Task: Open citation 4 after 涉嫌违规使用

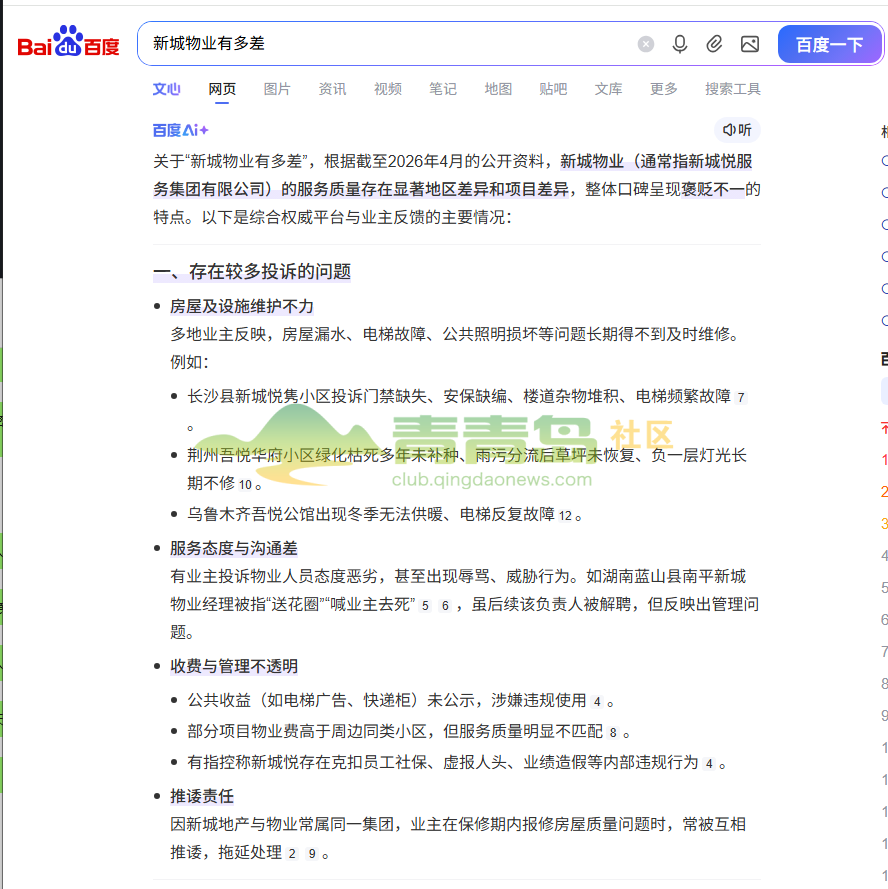Action: pyautogui.click(x=597, y=702)
